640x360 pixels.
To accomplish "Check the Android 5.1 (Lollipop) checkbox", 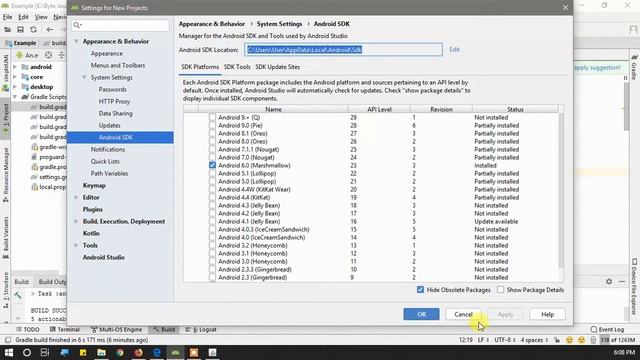I will [212, 173].
